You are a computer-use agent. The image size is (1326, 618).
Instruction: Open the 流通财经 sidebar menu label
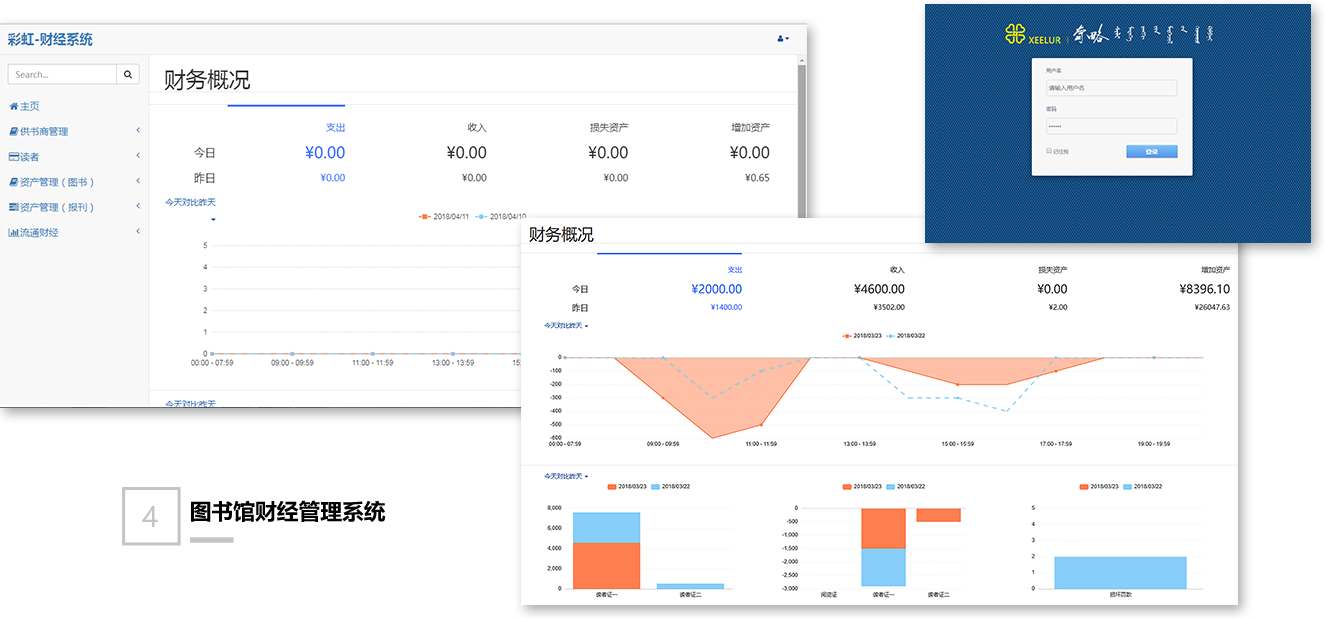click(x=39, y=233)
